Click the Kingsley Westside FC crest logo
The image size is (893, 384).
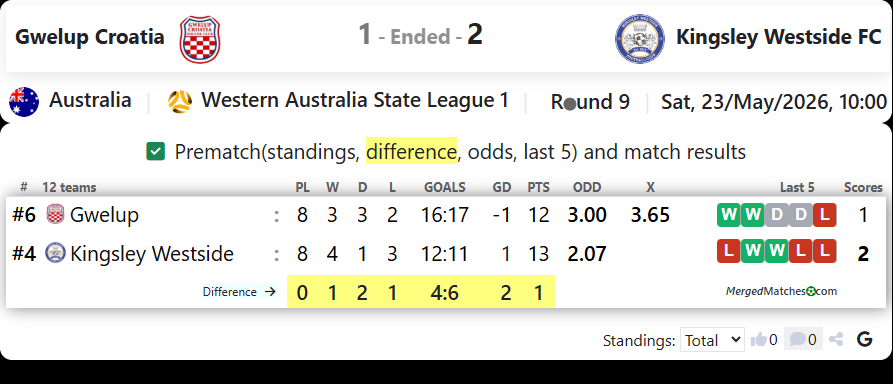640,39
